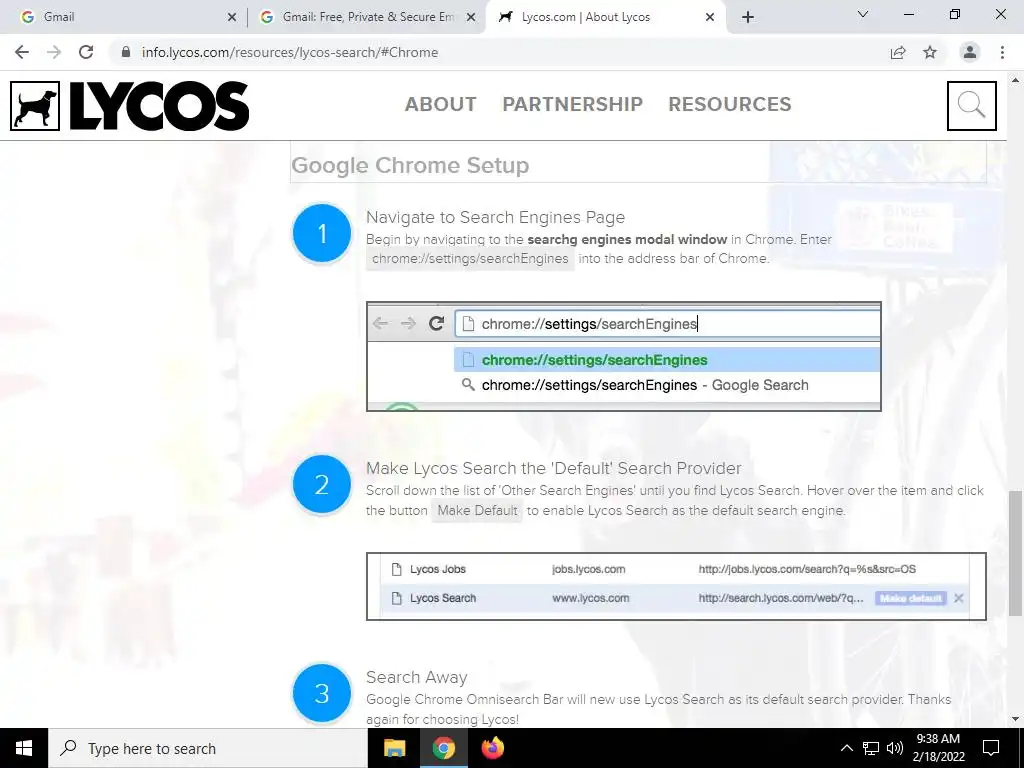Open the ABOUT menu
The width and height of the screenshot is (1024, 768).
(x=441, y=104)
